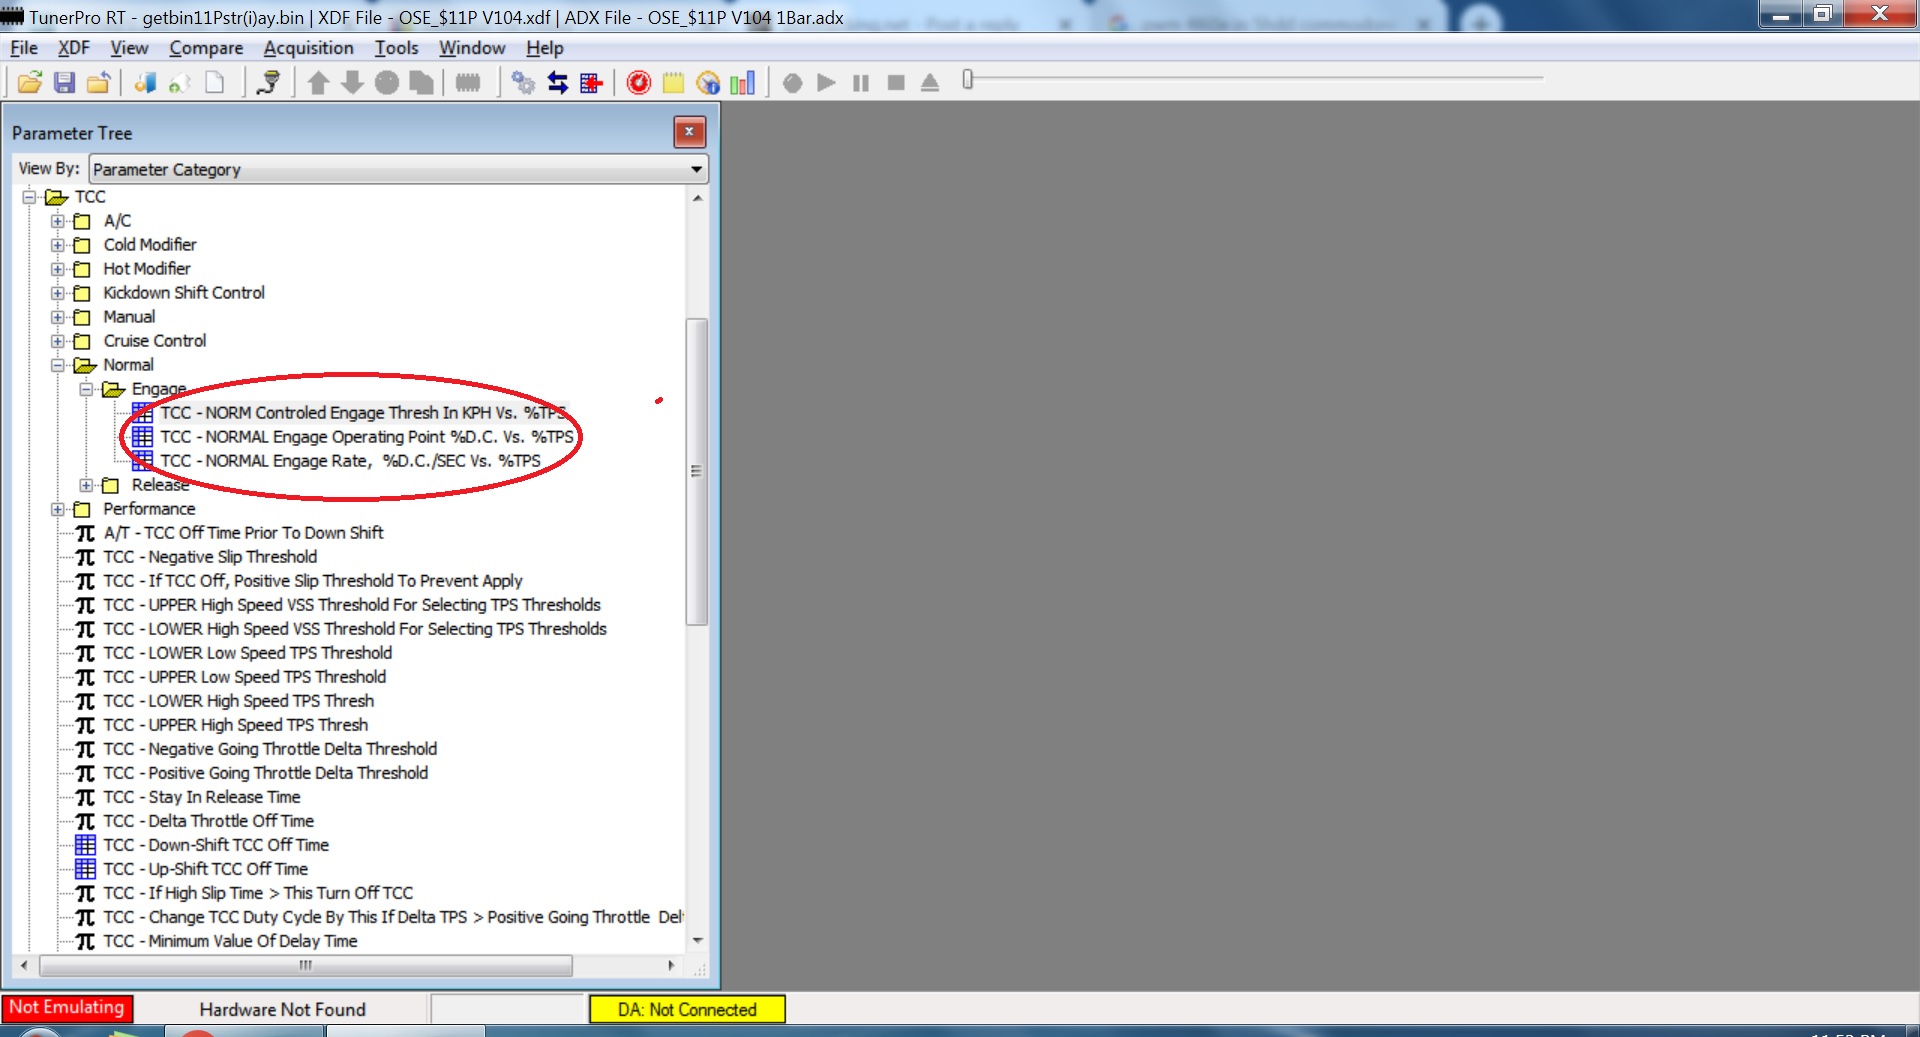
Task: Click the play button in toolbar
Action: tap(826, 83)
